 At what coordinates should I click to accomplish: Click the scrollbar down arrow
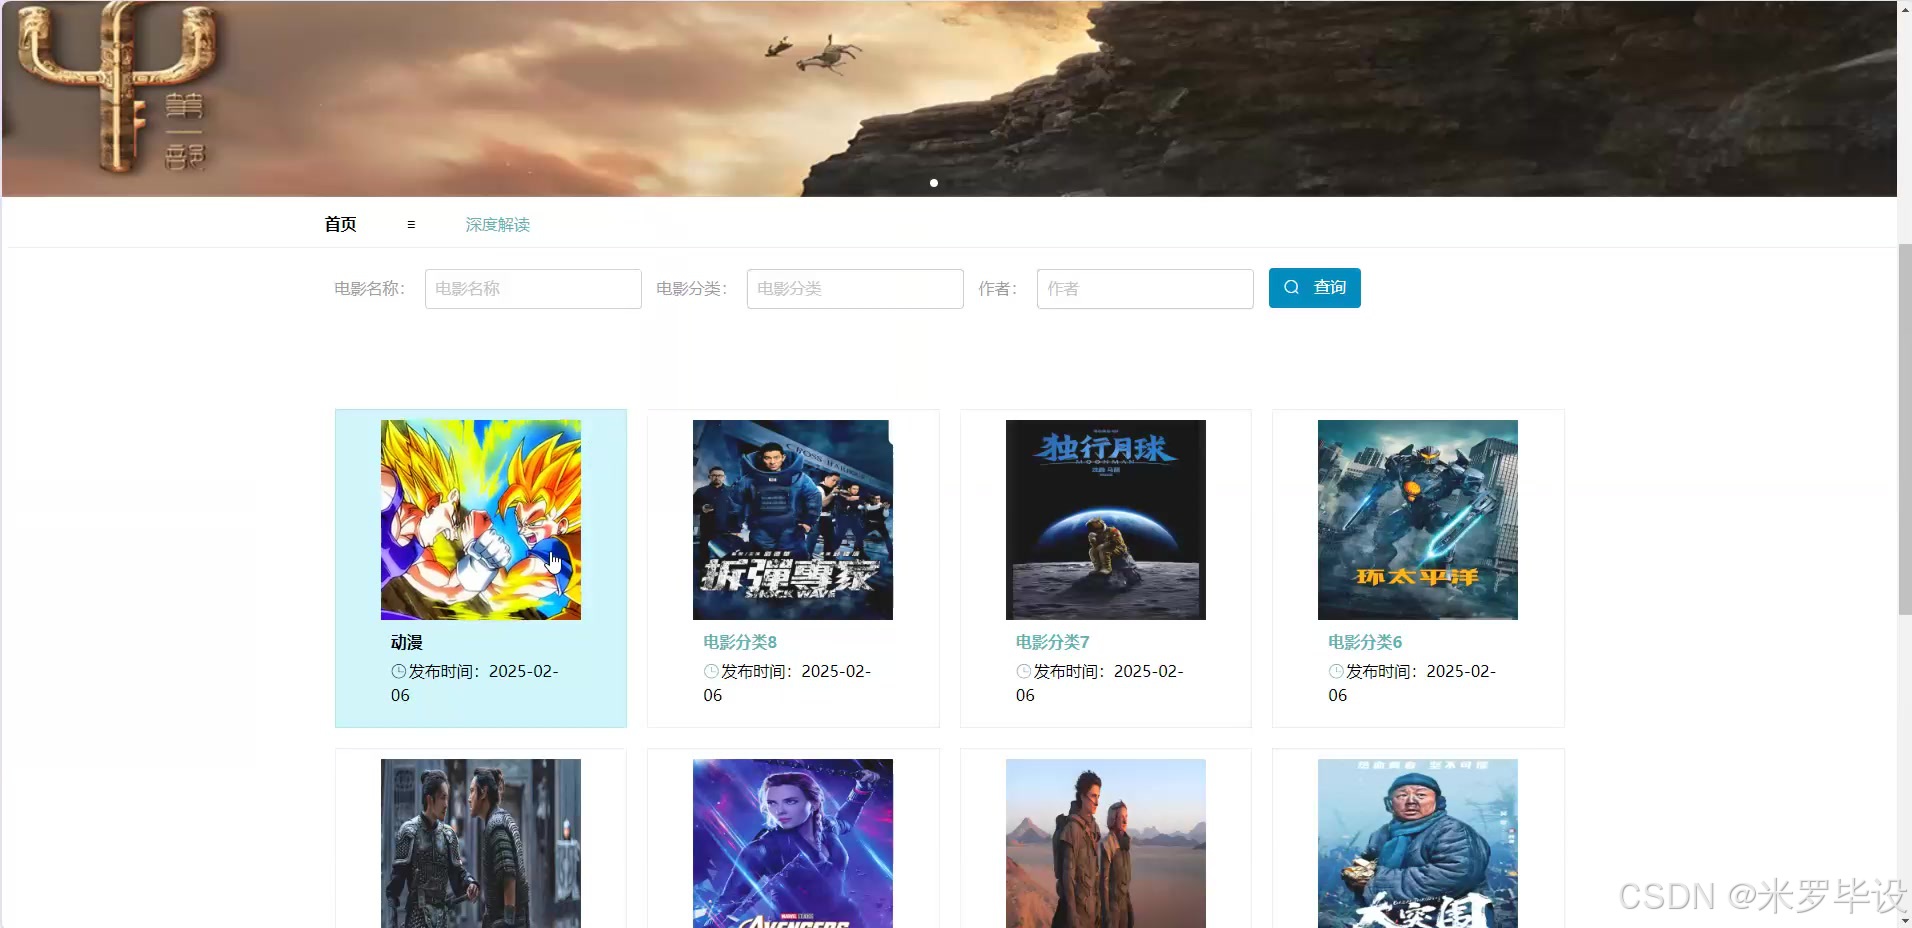coord(1905,920)
